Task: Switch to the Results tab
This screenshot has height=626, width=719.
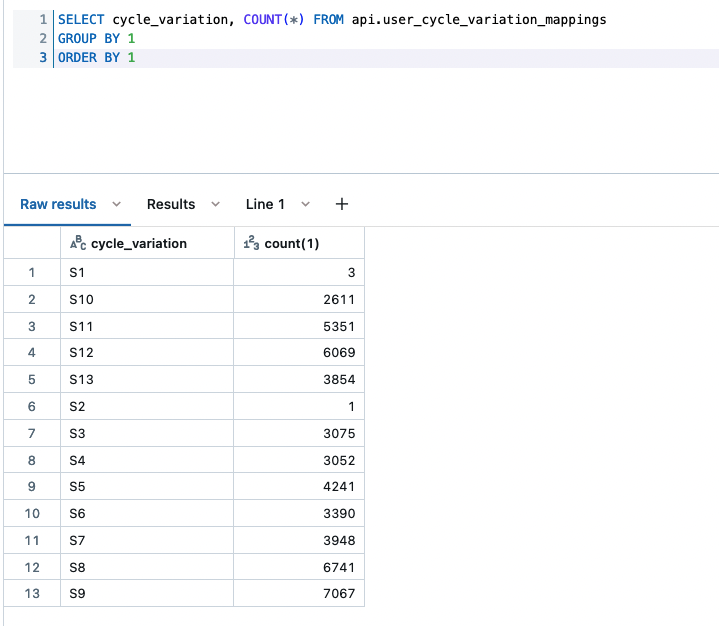Action: (x=171, y=204)
